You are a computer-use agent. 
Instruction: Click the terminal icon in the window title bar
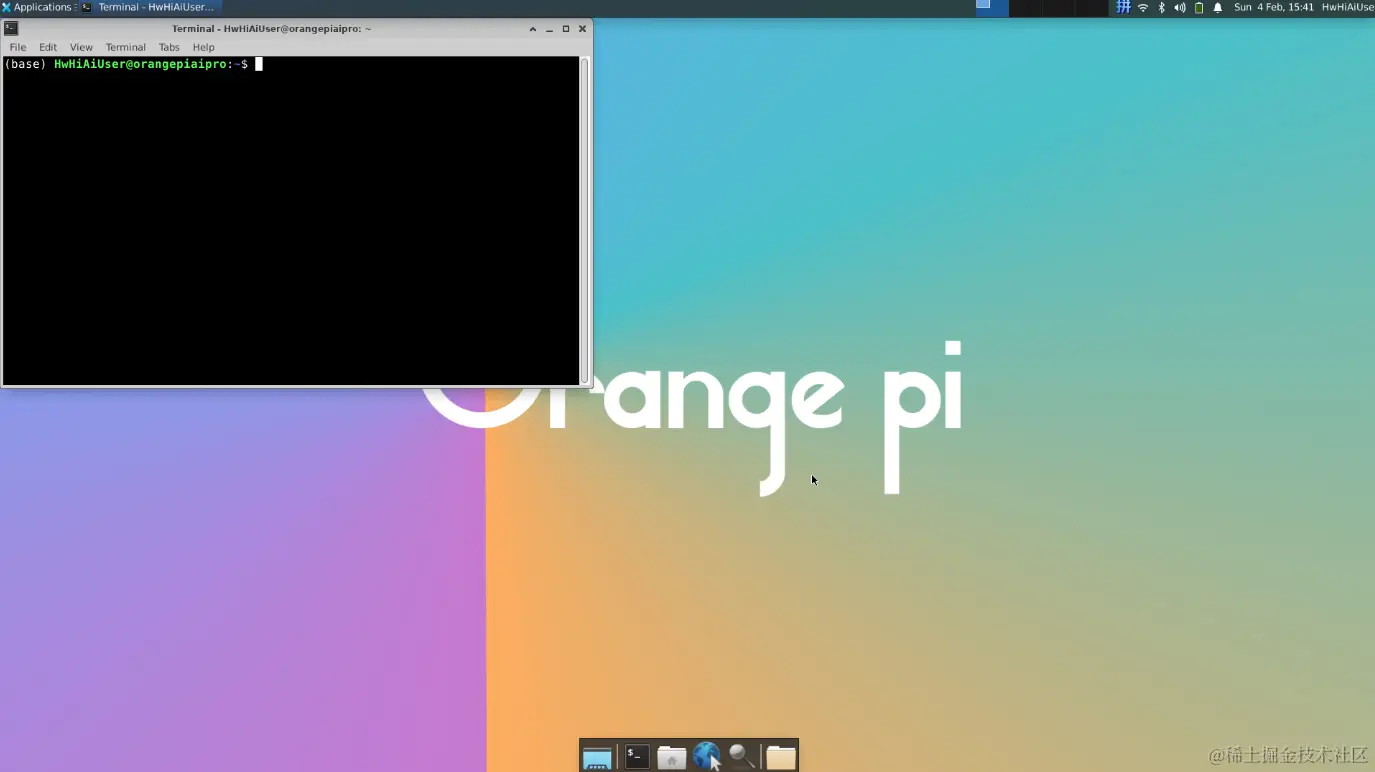coord(11,28)
